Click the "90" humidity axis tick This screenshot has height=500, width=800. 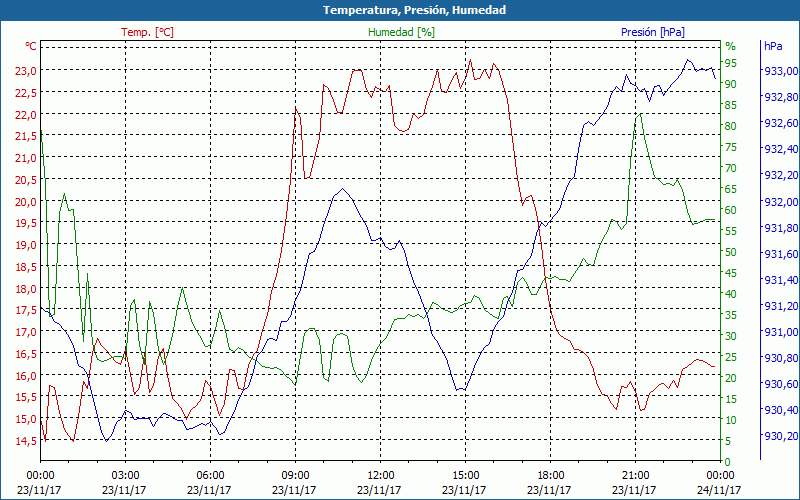click(x=731, y=84)
